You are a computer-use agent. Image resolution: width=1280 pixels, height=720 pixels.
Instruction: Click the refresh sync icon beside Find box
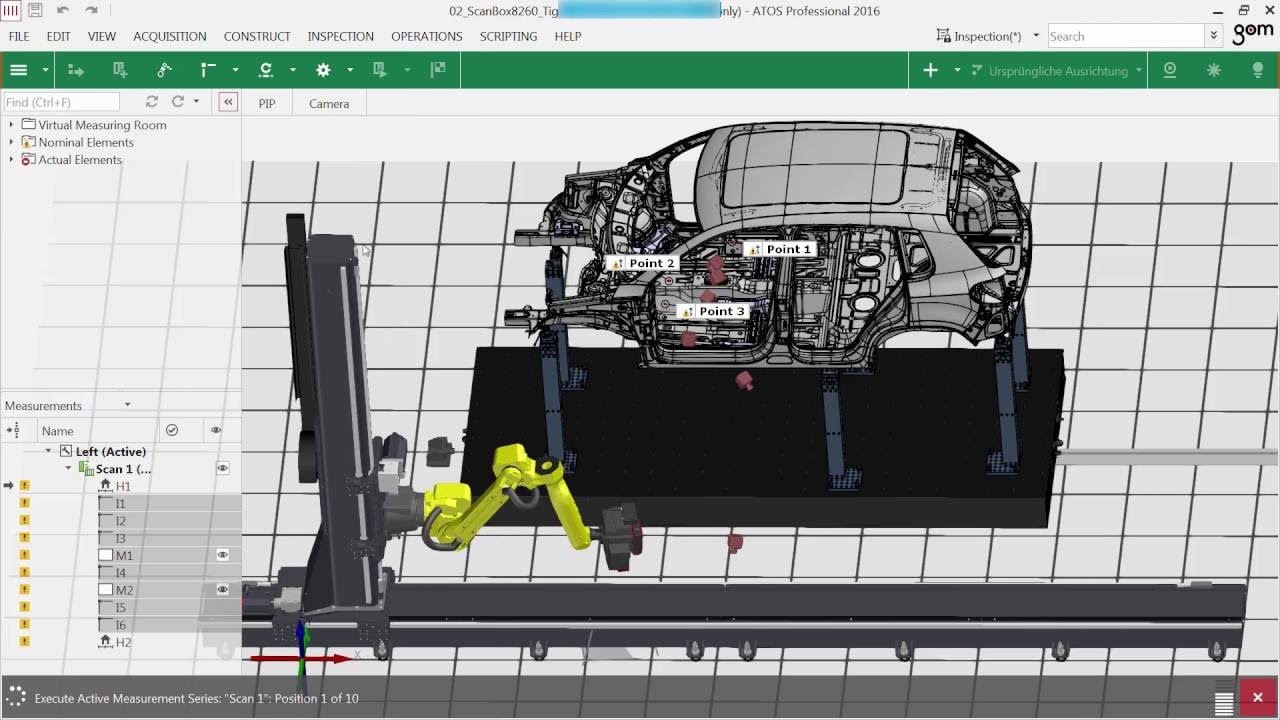[x=152, y=102]
